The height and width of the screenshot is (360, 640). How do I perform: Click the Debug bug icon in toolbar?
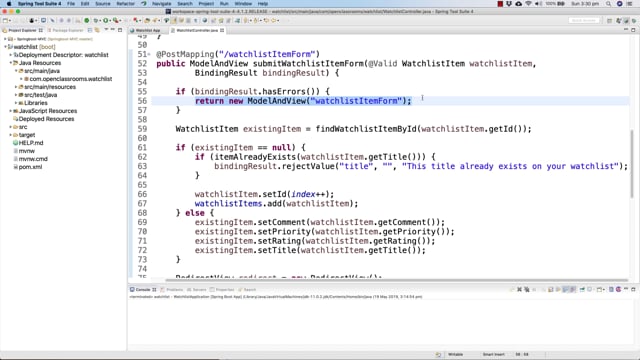[96, 20]
